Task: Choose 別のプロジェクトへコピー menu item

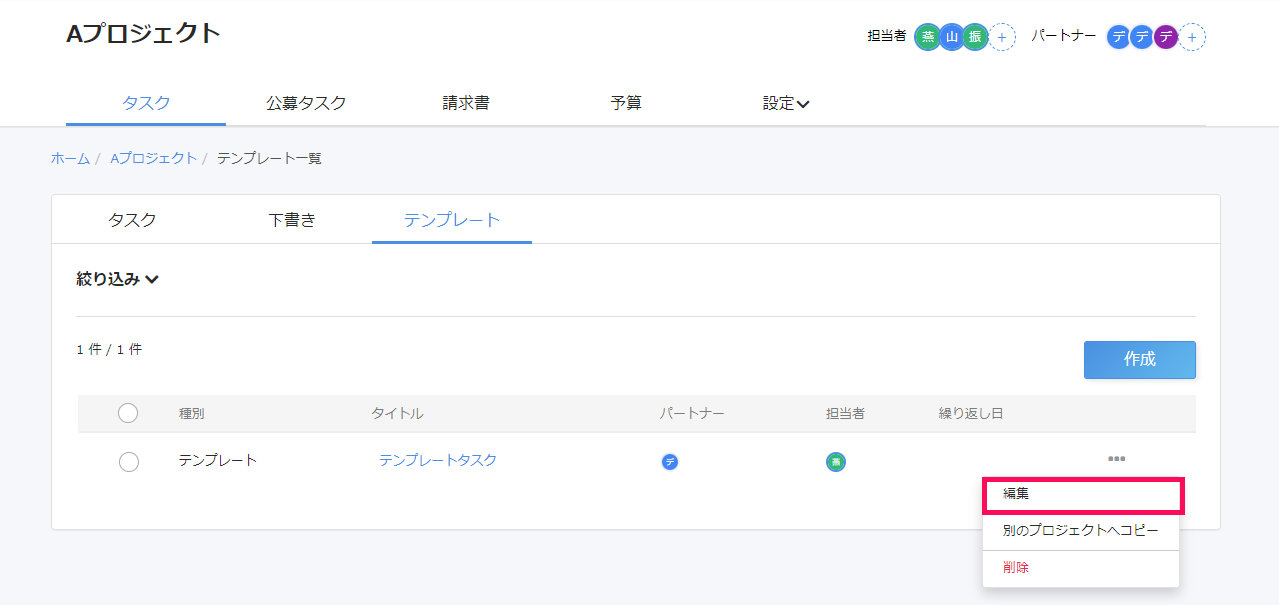Action: click(1081, 530)
